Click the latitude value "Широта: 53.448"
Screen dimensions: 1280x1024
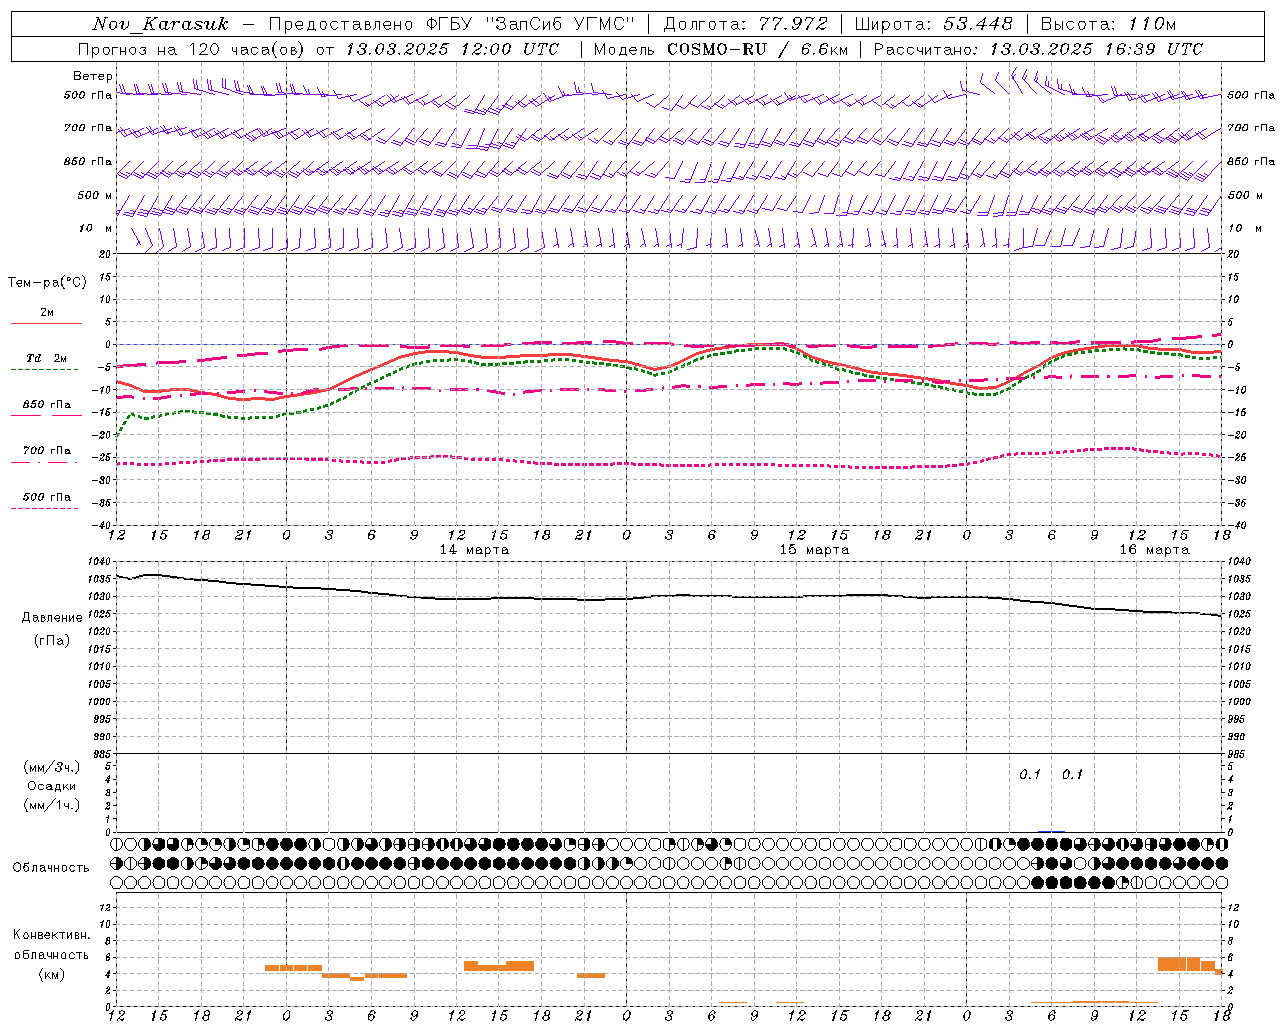[933, 24]
